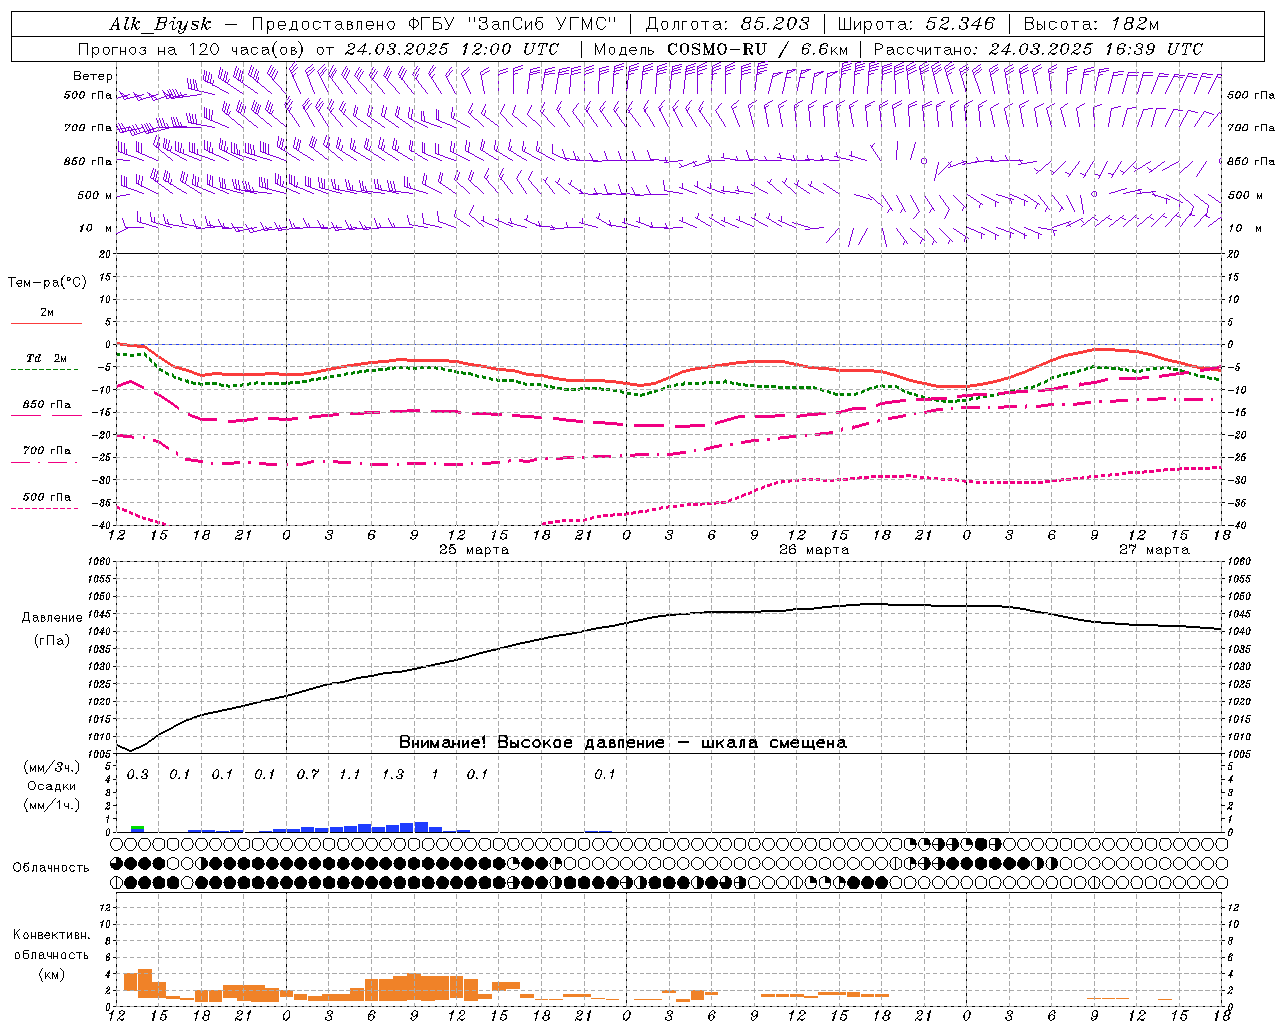This screenshot has width=1280, height=1024.
Task: Click the 'Внимание! Высокое давление' warning text
Action: [x=531, y=743]
